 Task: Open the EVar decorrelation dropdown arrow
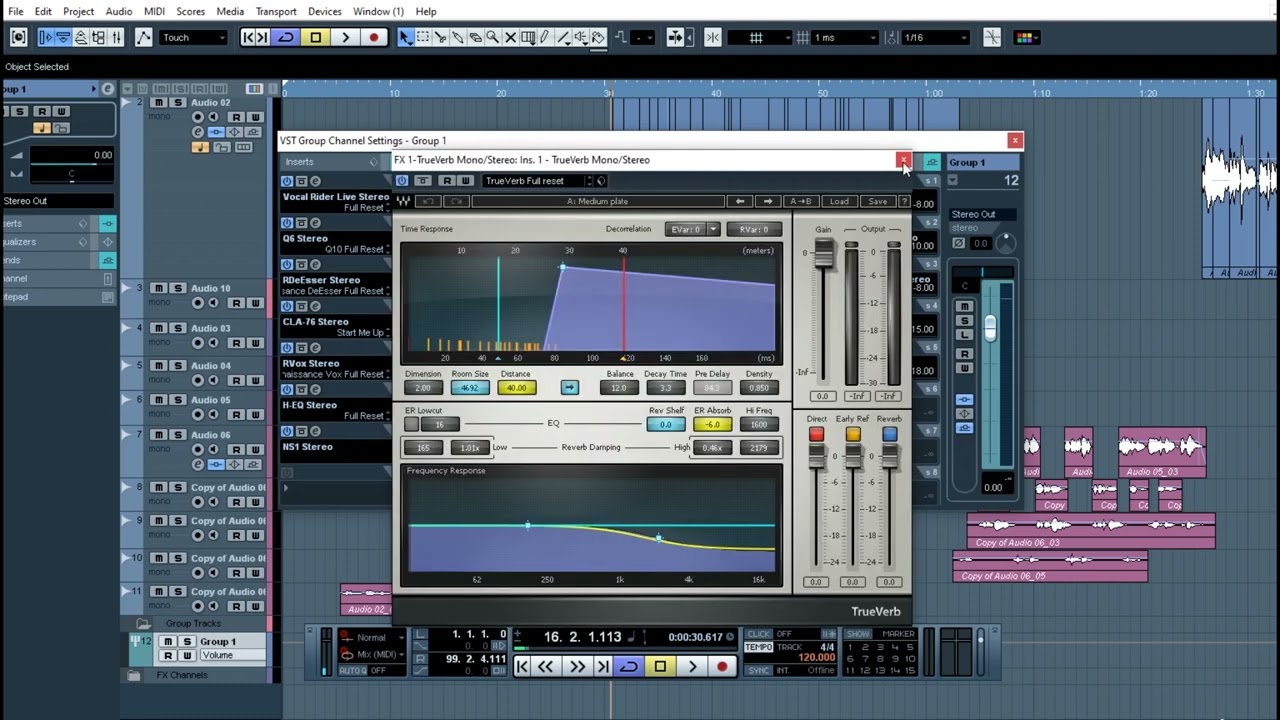[x=713, y=229]
